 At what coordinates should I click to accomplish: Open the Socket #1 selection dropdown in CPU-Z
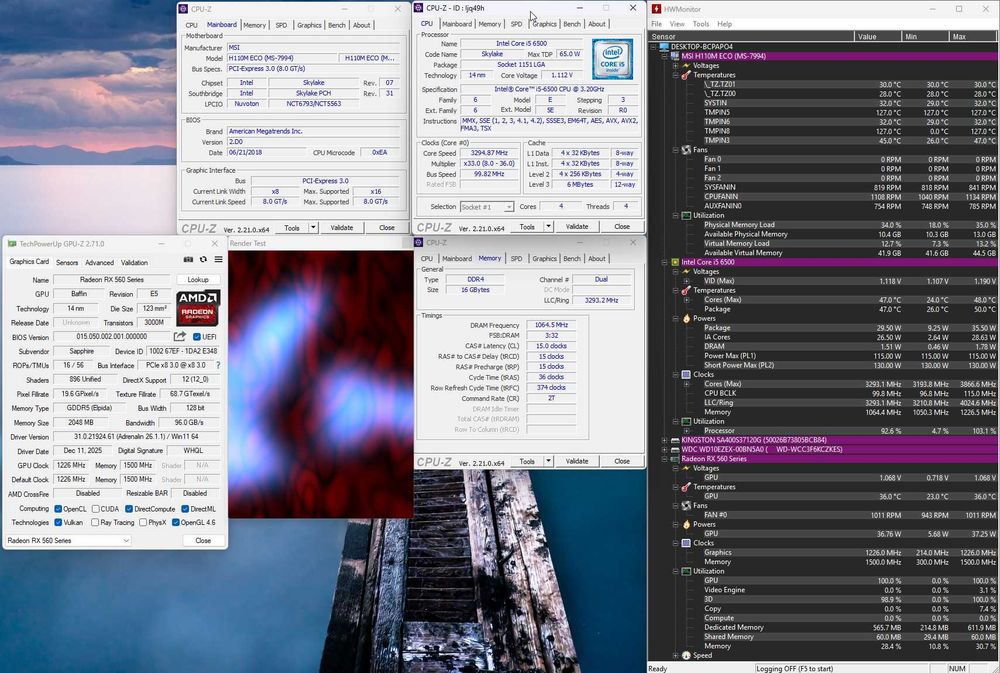point(486,207)
